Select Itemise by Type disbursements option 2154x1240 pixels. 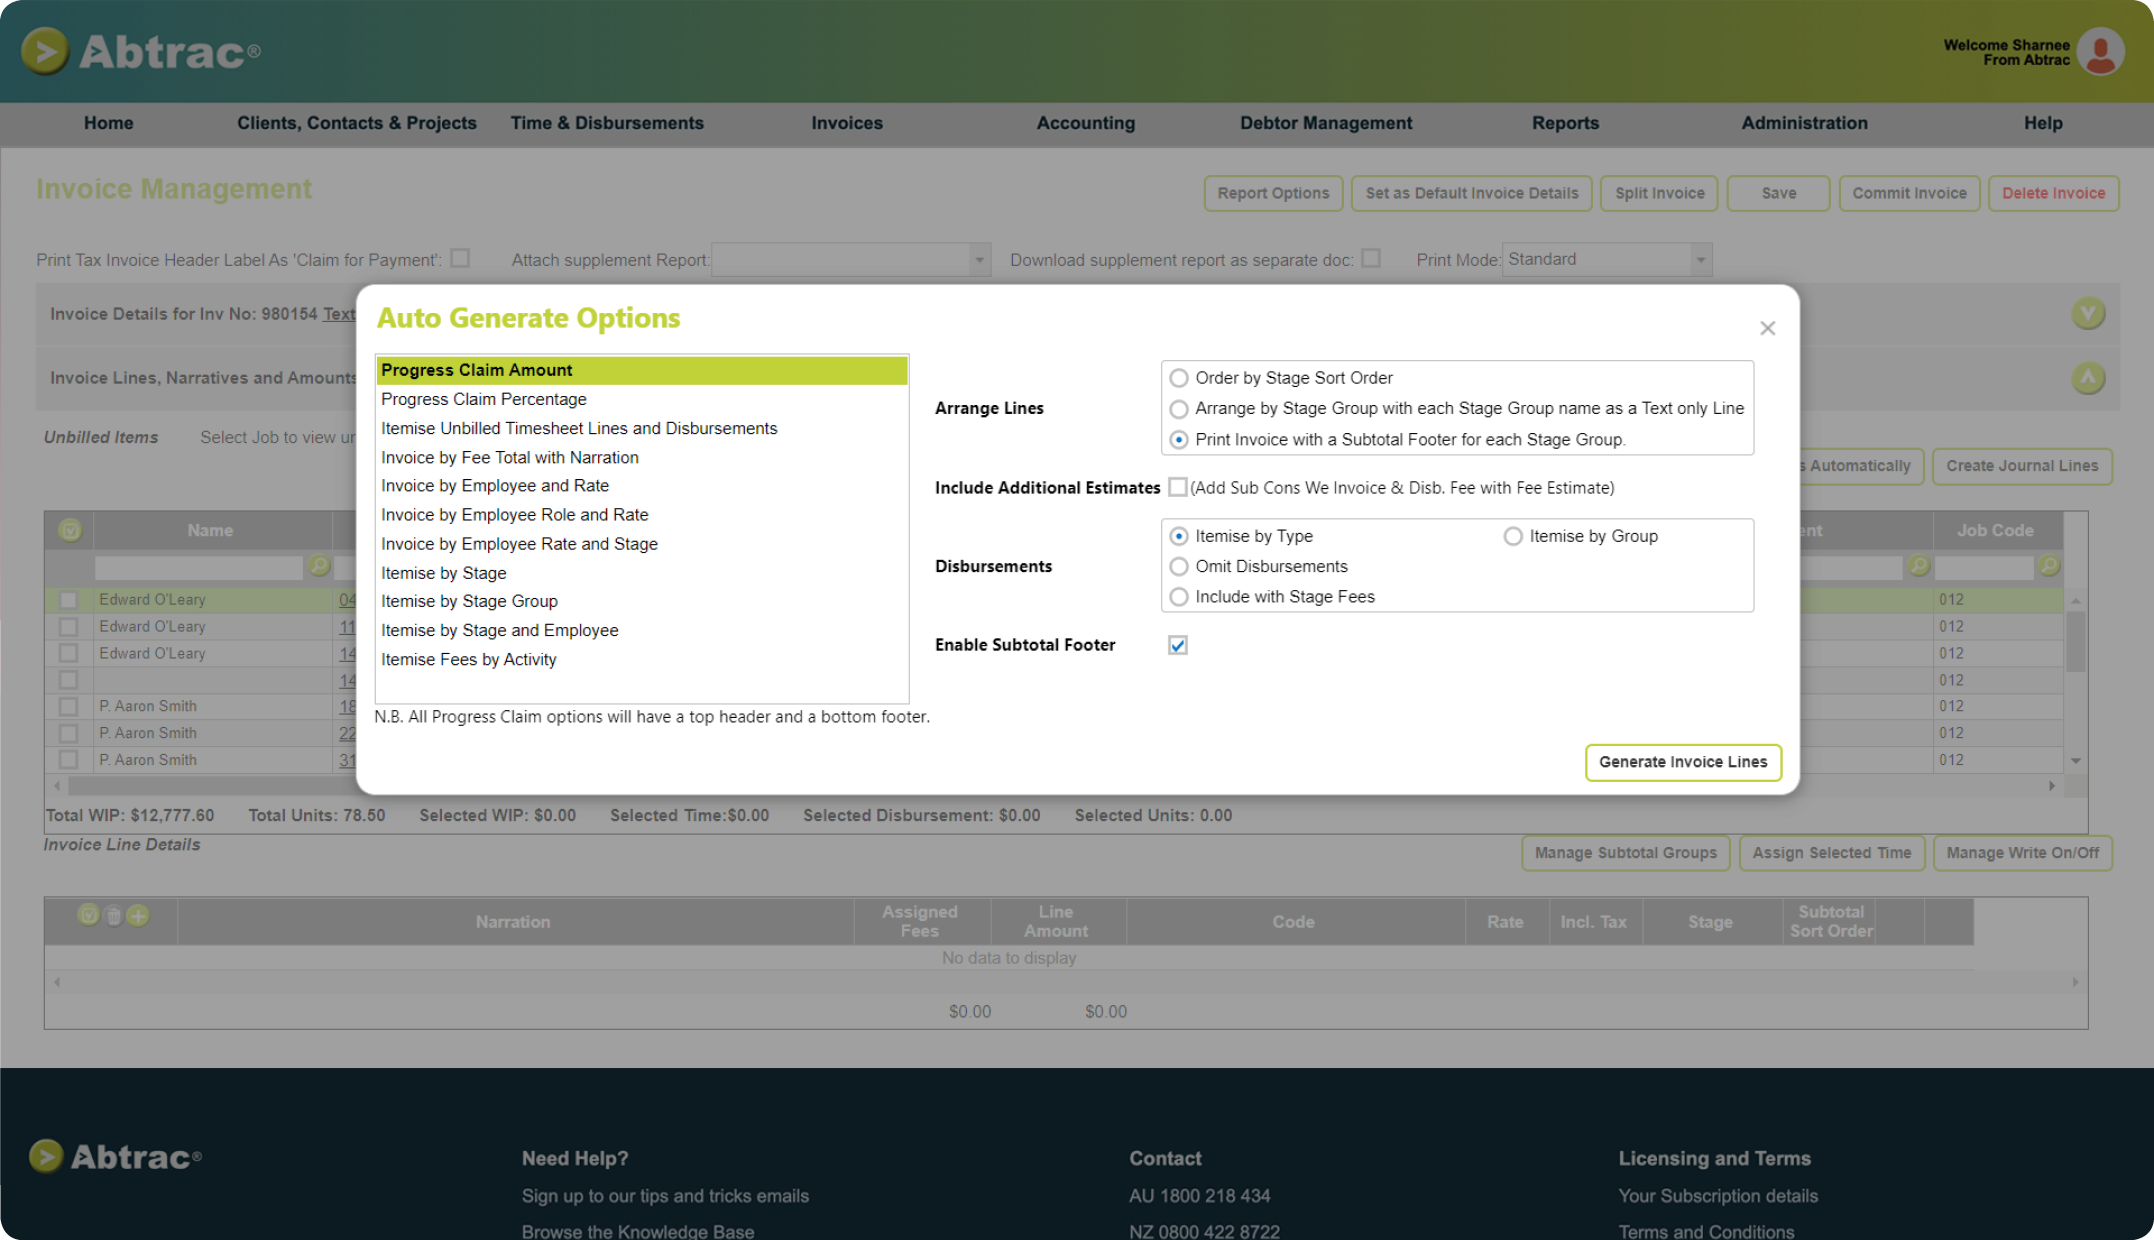click(1181, 536)
